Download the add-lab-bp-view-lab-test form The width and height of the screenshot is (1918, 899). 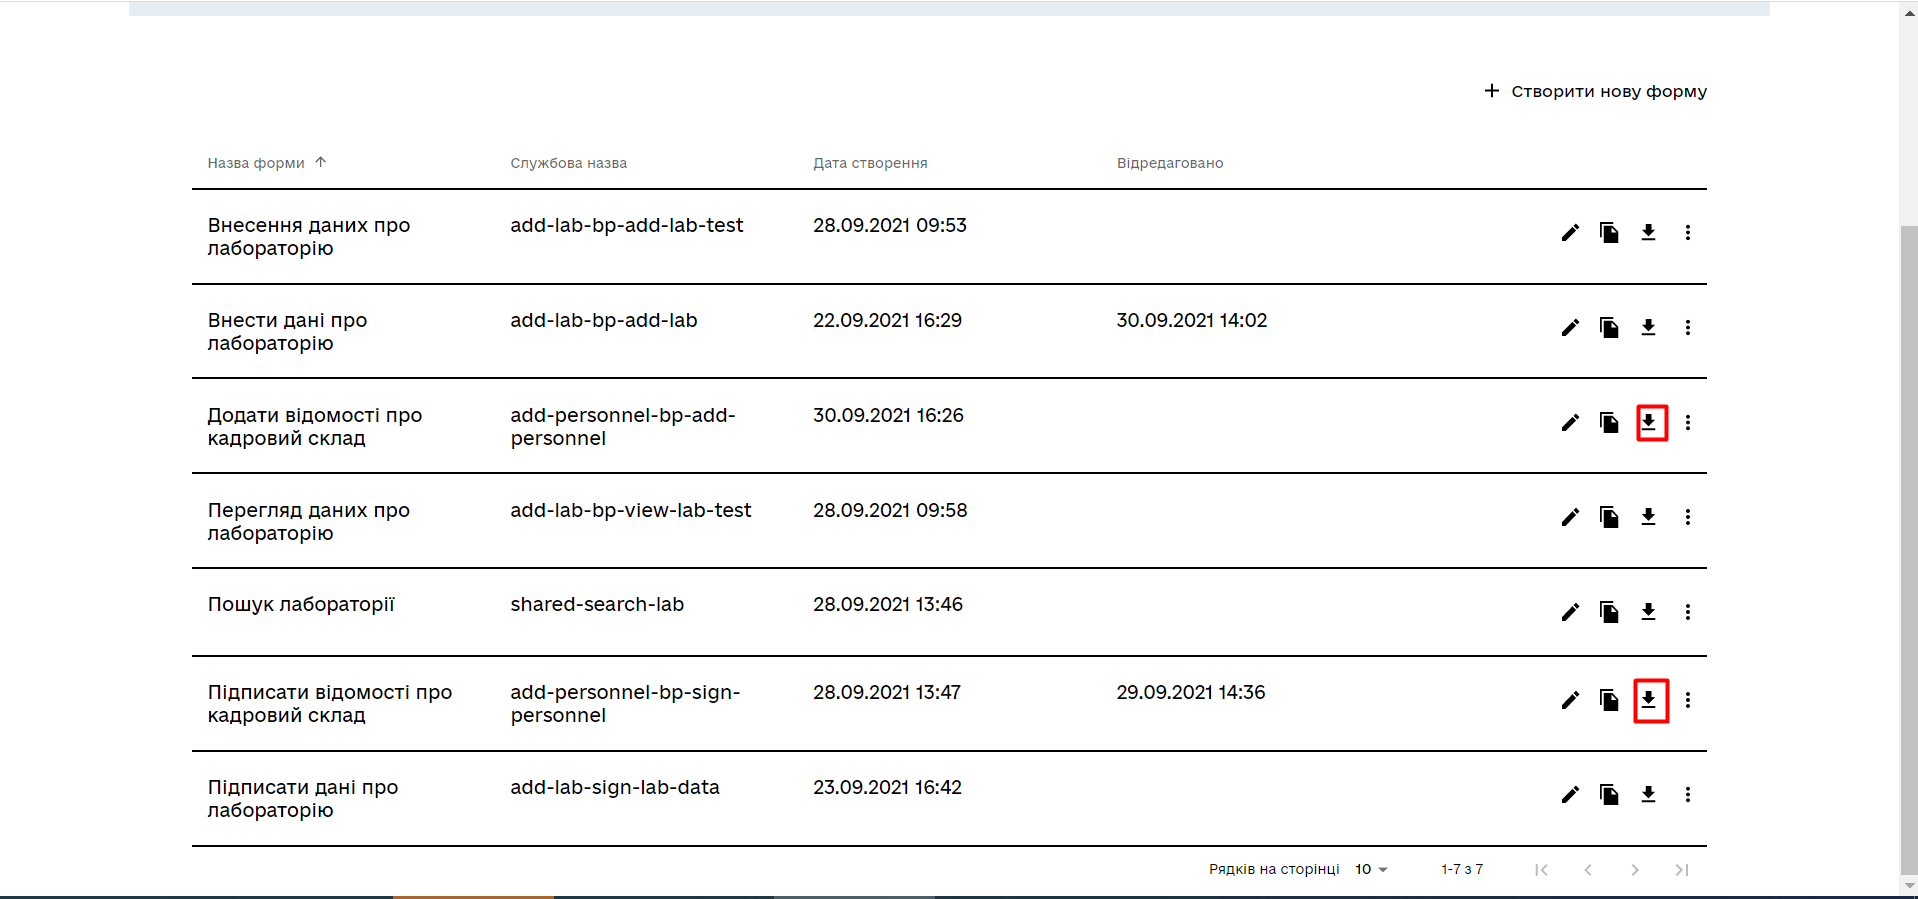coord(1648,517)
